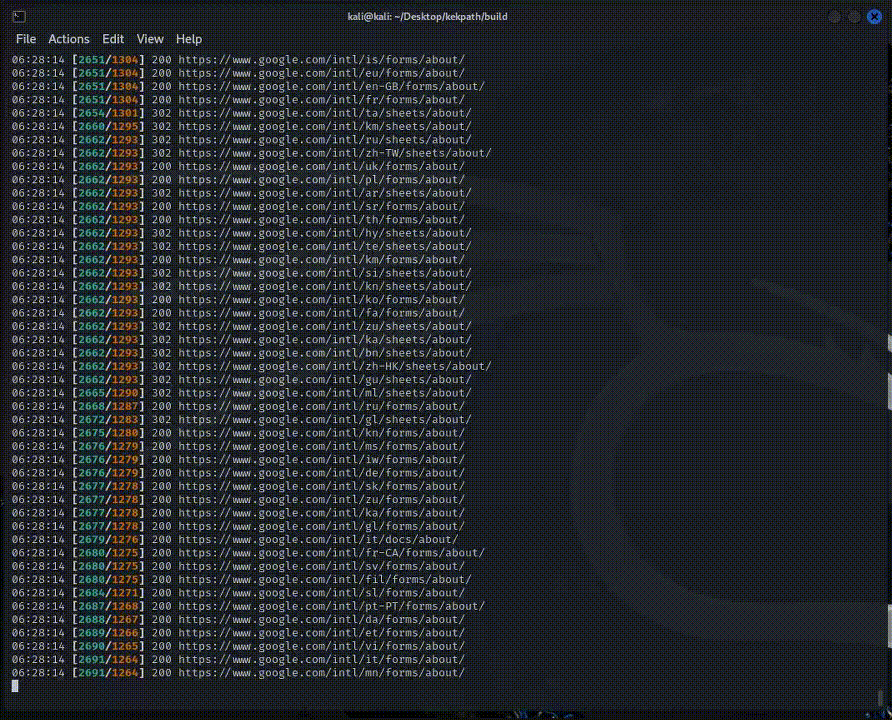Select the intl/fr-CA/forms/about/ URL
Image resolution: width=892 pixels, height=720 pixels.
click(332, 553)
